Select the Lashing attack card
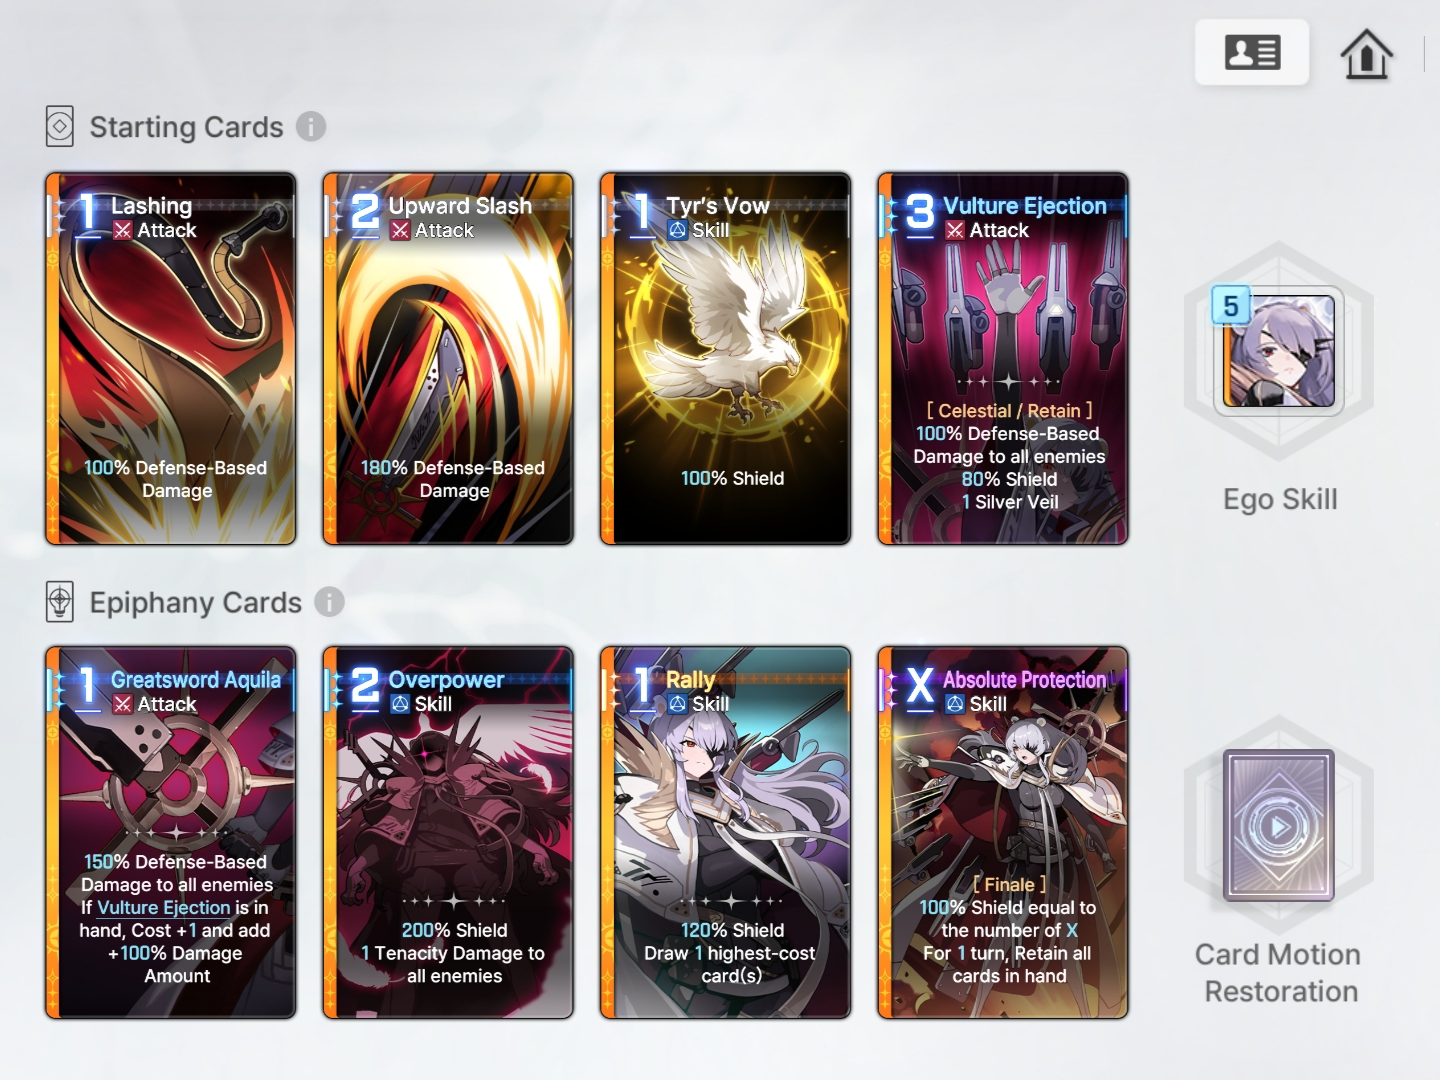 [x=171, y=359]
